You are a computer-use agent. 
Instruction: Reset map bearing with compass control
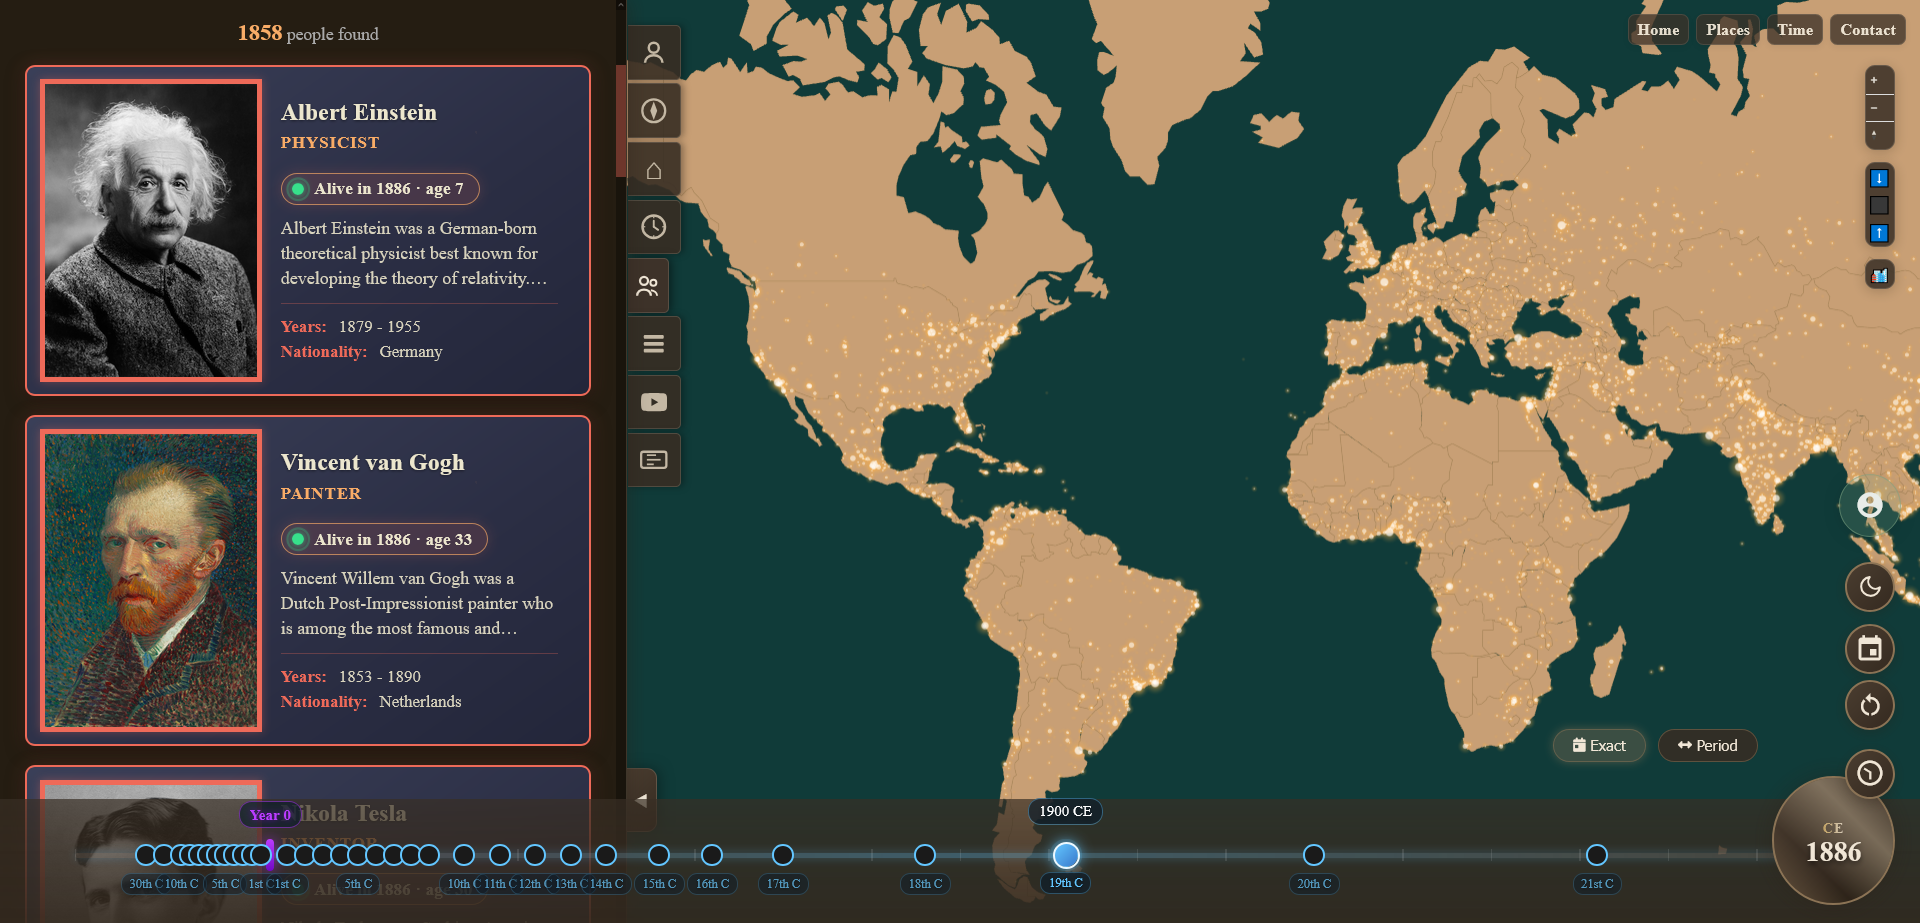point(1879,135)
